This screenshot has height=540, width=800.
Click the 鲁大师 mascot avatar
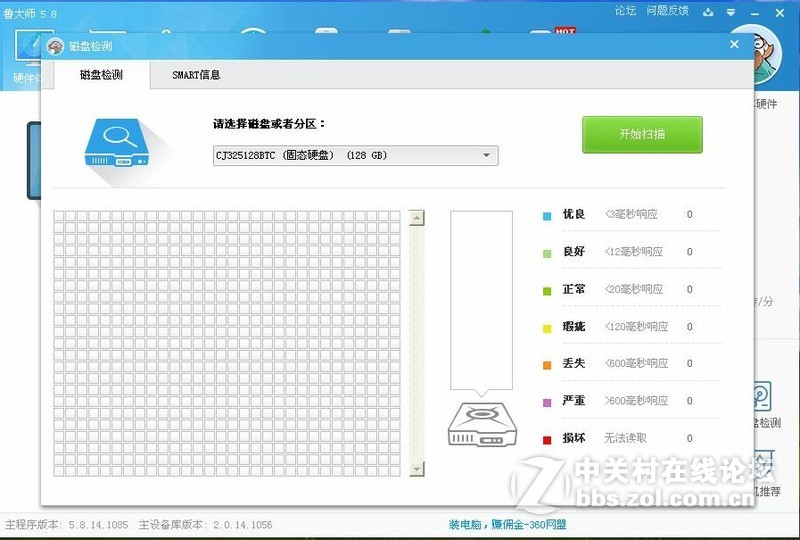(767, 55)
